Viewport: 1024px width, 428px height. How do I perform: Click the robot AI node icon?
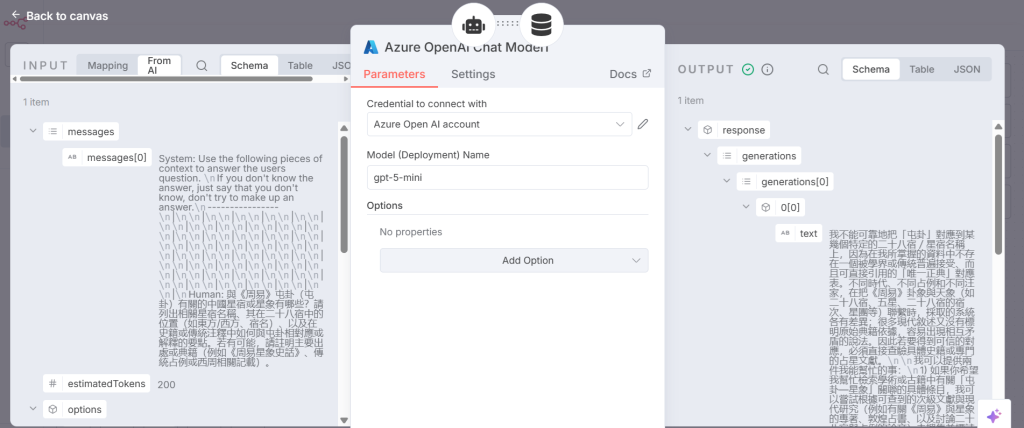(x=473, y=23)
